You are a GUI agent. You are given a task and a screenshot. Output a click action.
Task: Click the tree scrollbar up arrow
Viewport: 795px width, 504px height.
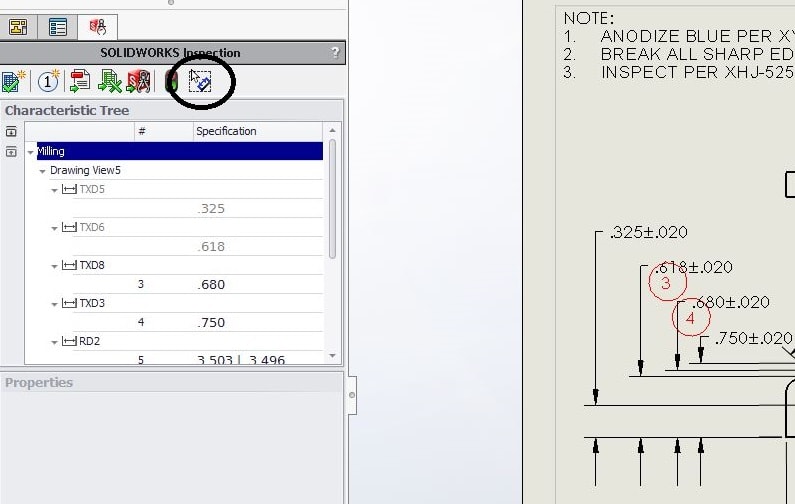point(333,130)
